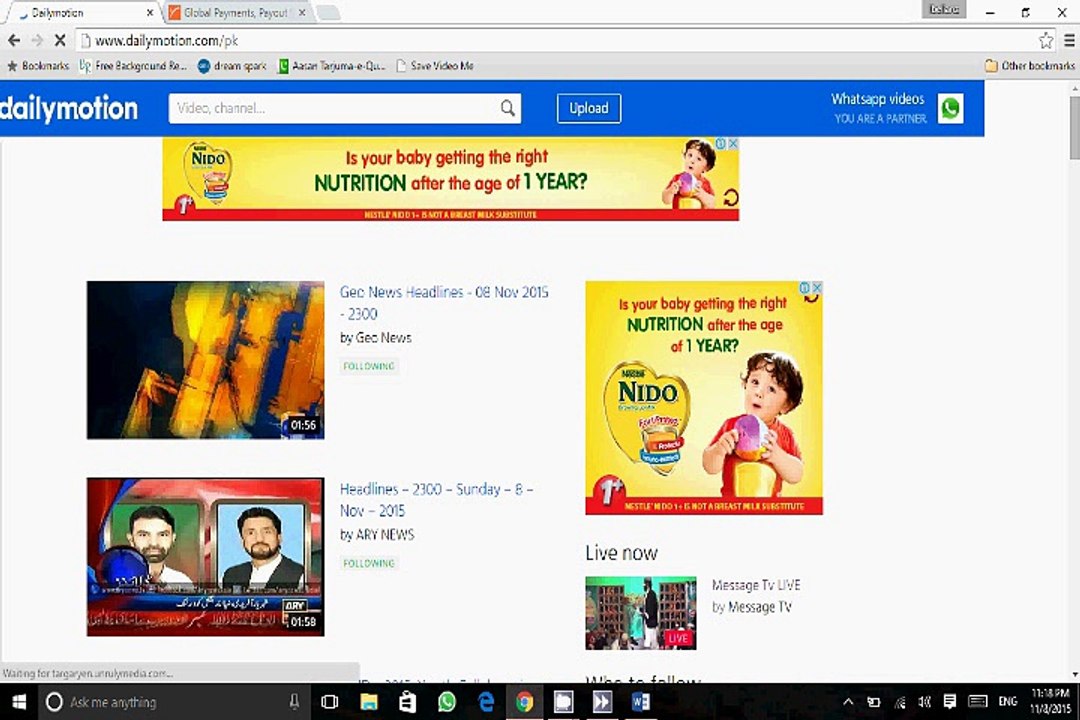This screenshot has height=720, width=1080.
Task: Open Task View on the taskbar
Action: click(x=330, y=702)
